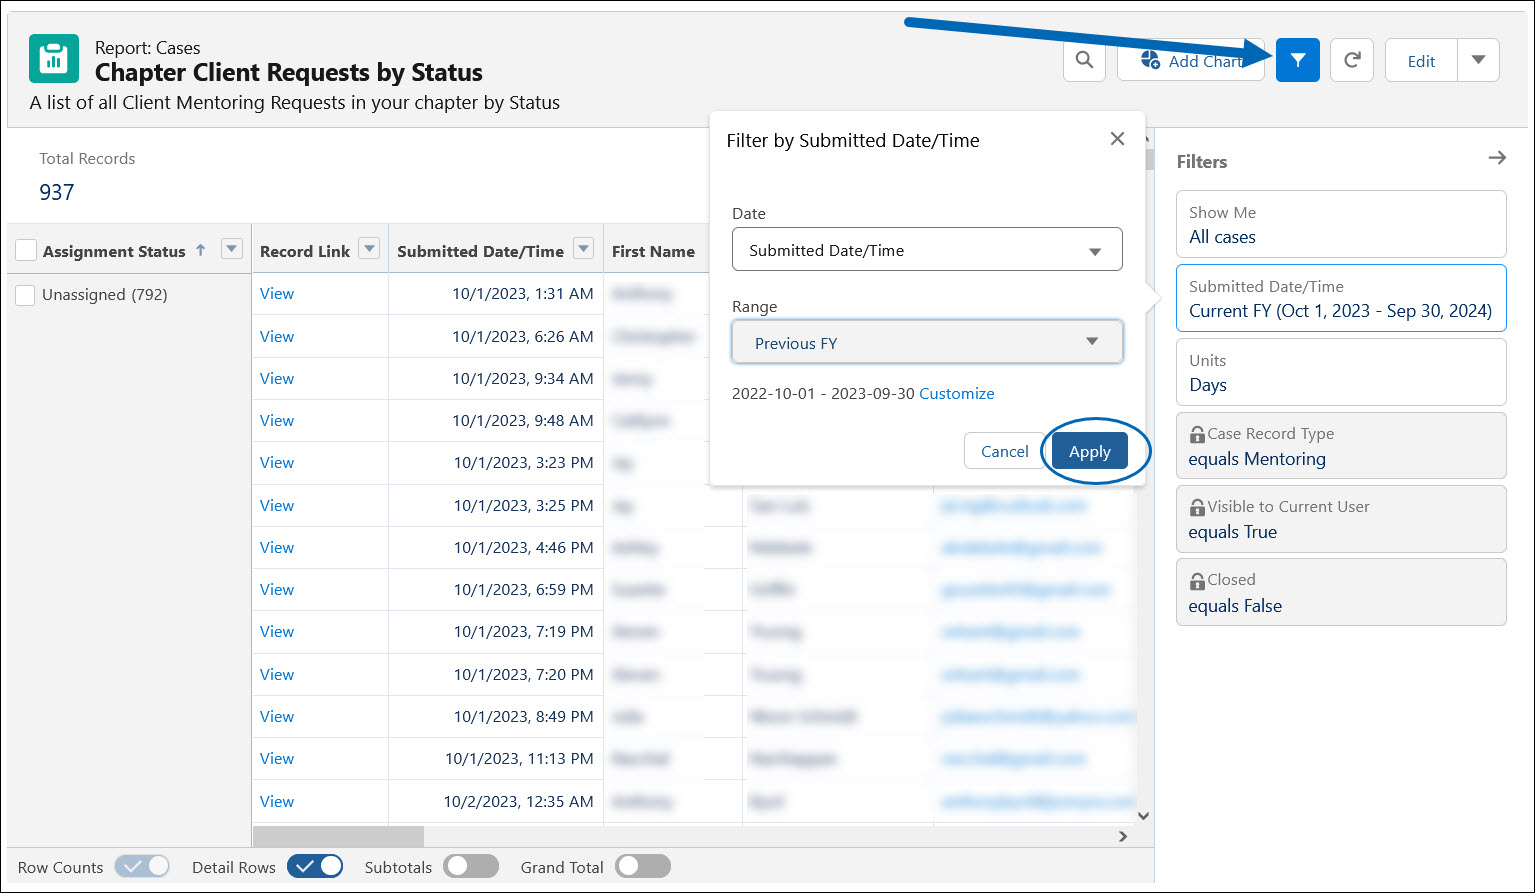Open View link for 10/1/2023, 6:26 AM
The width and height of the screenshot is (1535, 893).
277,336
